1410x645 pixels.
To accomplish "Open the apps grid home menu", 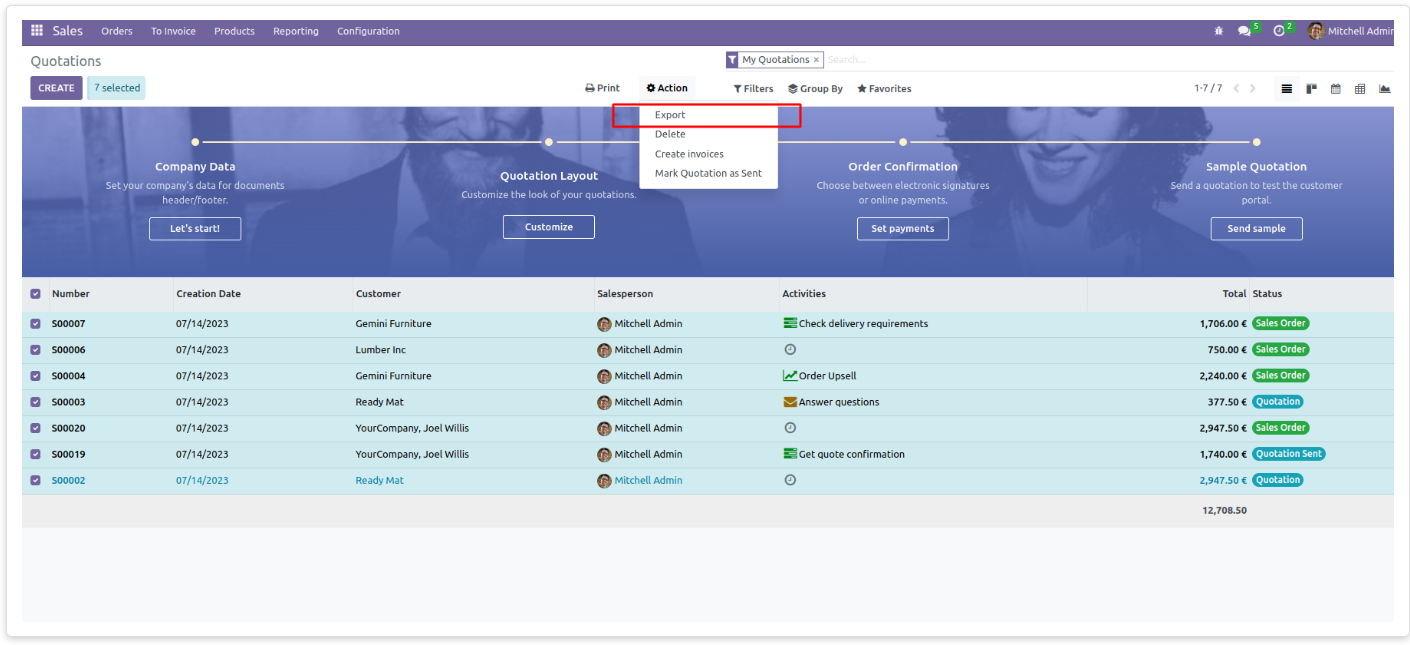I will click(37, 31).
